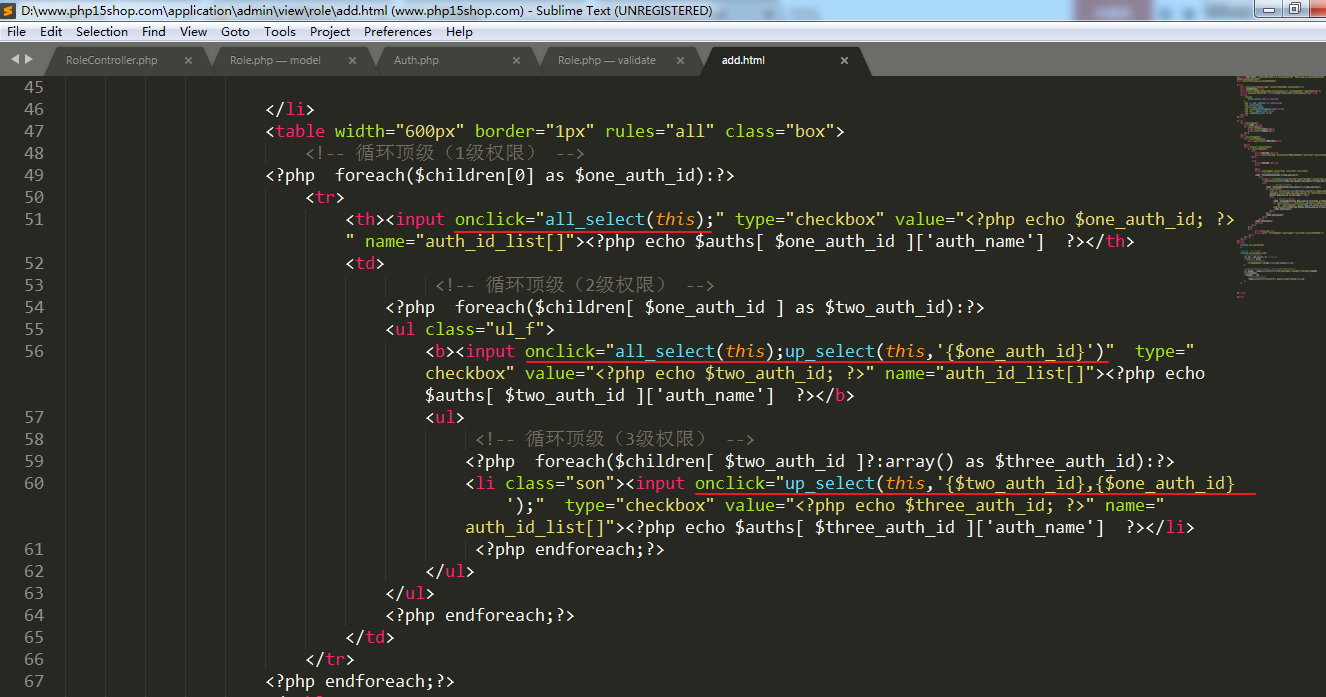
Task: Close the Auth.php tab
Action: (x=516, y=61)
